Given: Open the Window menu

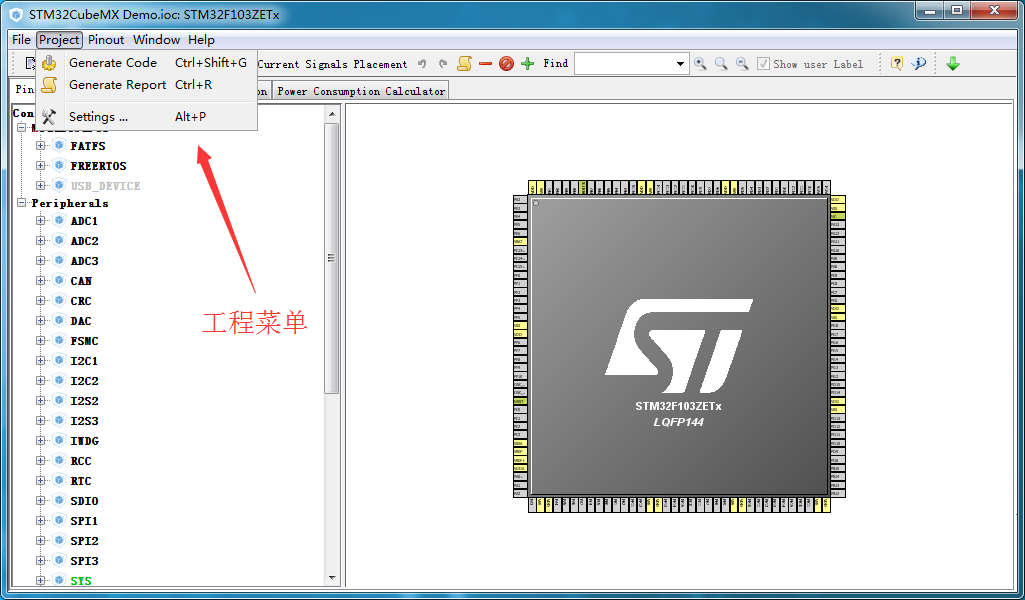Looking at the screenshot, I should pos(156,40).
